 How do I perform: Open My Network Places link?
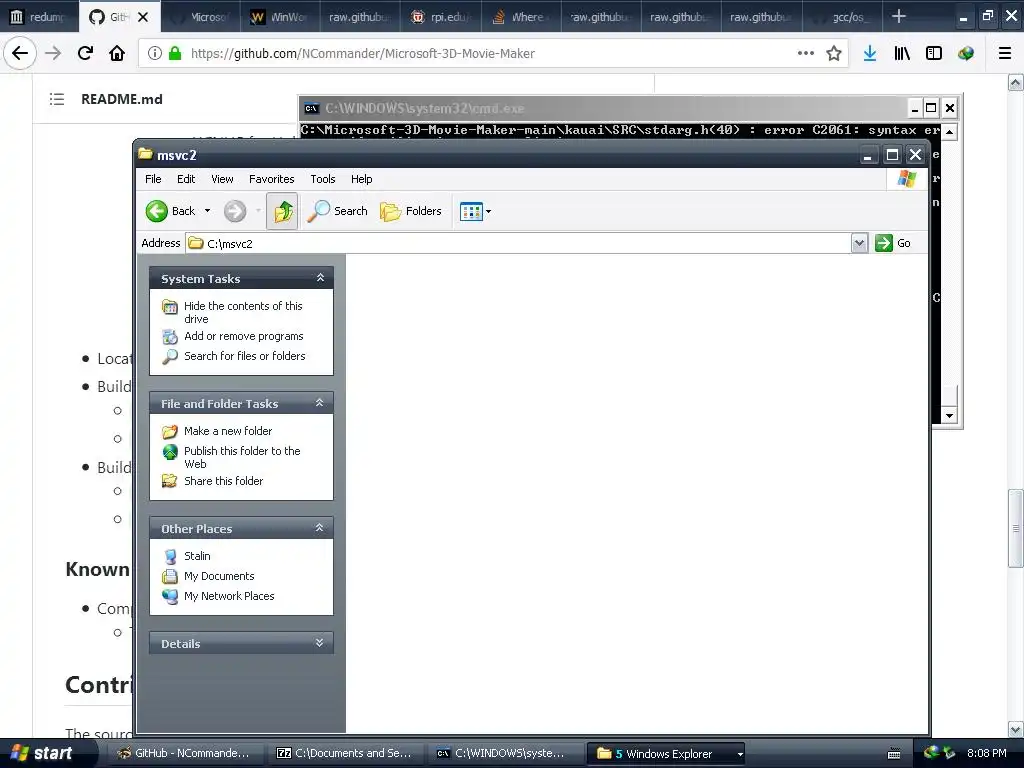point(229,596)
